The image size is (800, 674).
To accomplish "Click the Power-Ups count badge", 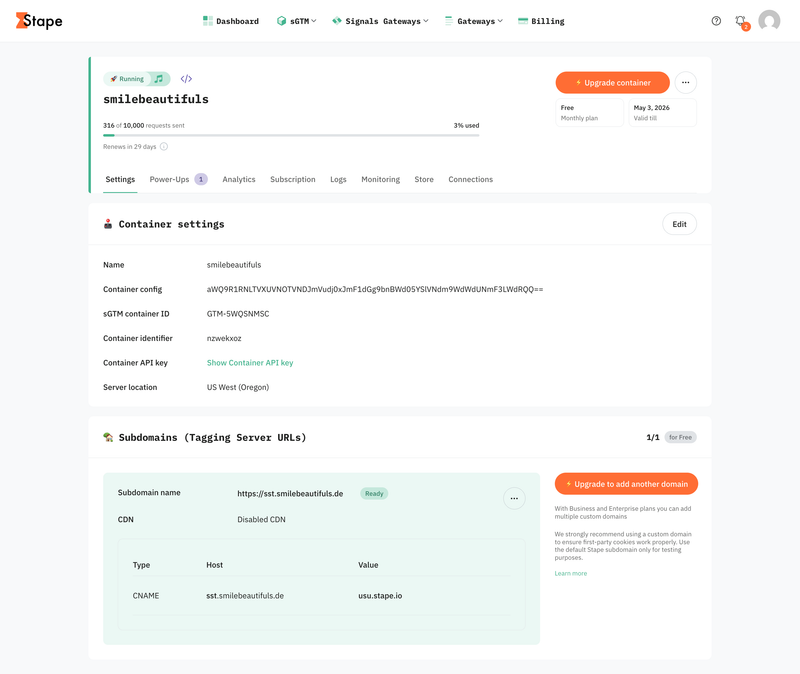I will (x=201, y=179).
